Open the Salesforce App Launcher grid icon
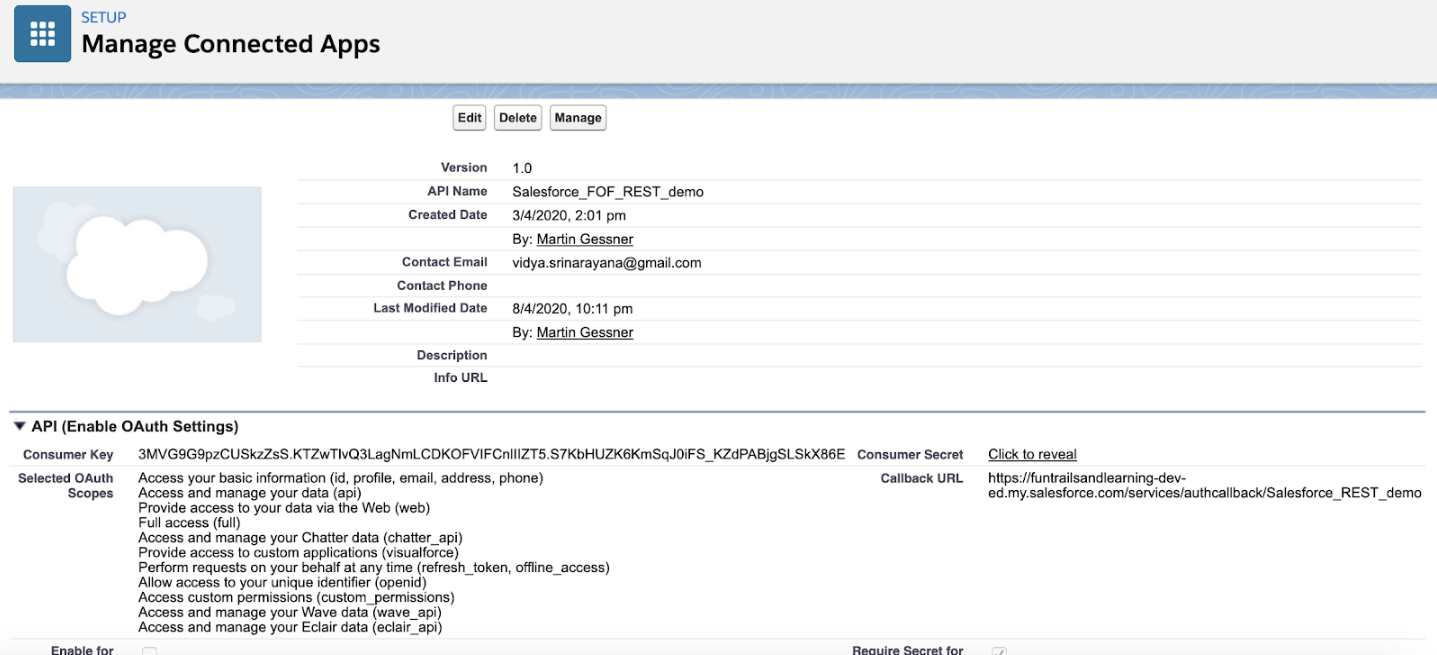The image size is (1437, 655). (x=42, y=33)
